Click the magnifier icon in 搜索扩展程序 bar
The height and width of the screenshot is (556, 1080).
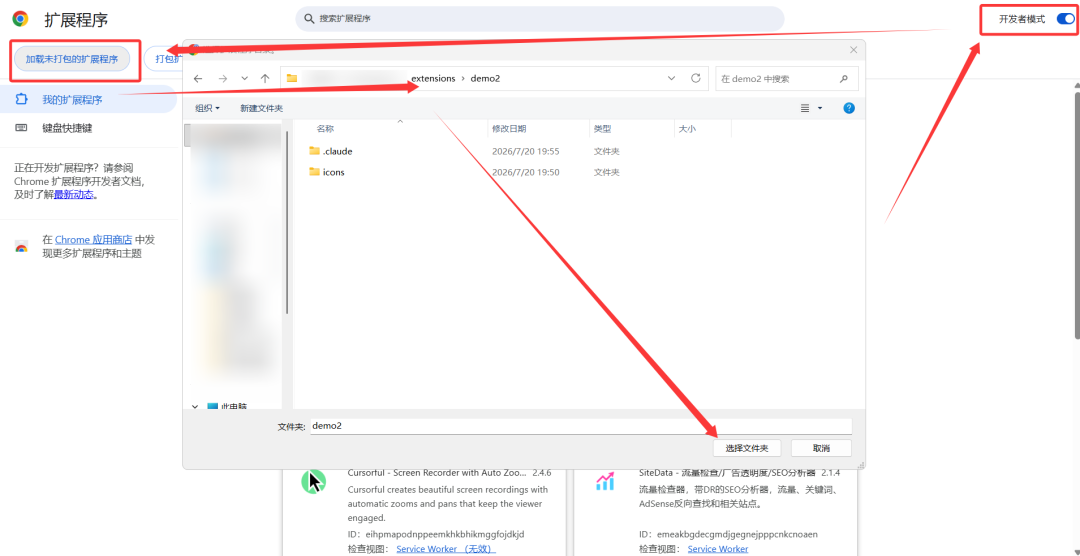point(309,19)
